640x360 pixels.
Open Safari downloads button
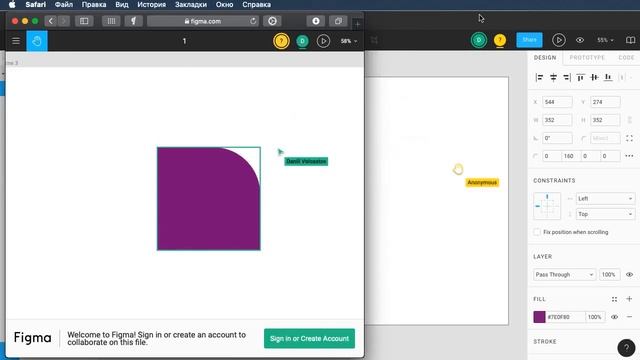click(316, 21)
